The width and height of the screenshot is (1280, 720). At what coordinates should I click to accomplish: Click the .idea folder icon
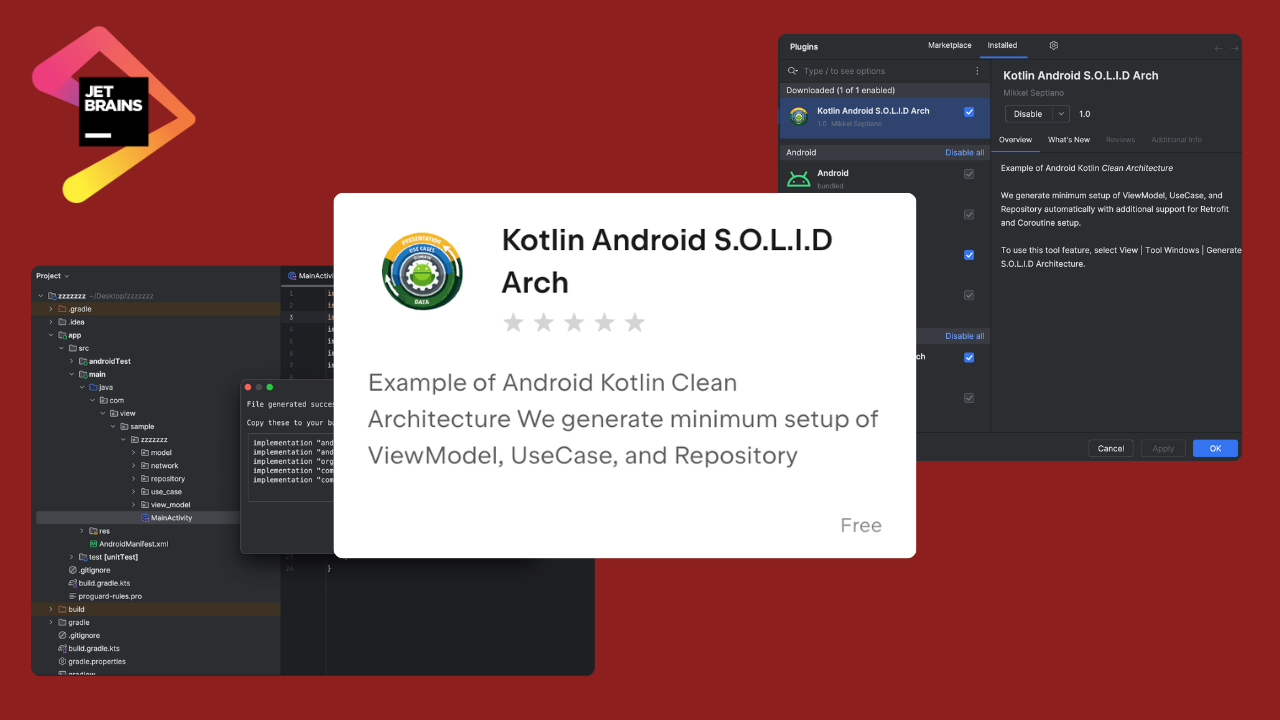(62, 322)
